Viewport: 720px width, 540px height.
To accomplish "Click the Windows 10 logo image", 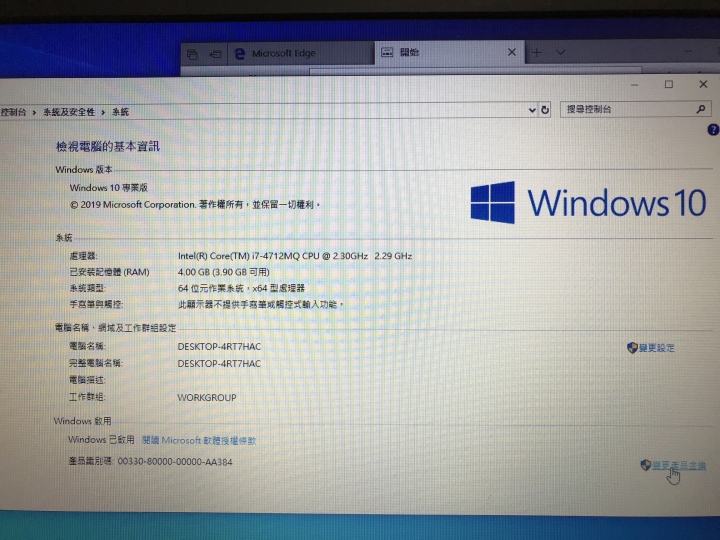I will point(589,202).
